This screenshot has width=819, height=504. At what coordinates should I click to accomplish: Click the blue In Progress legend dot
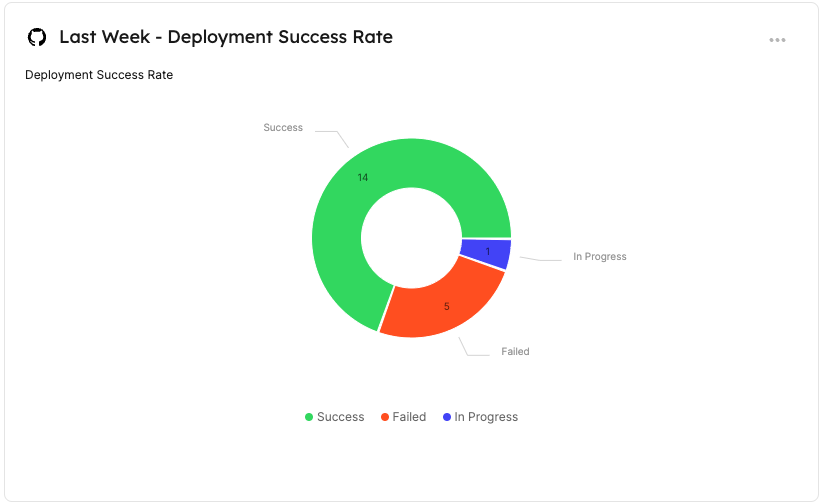(446, 417)
